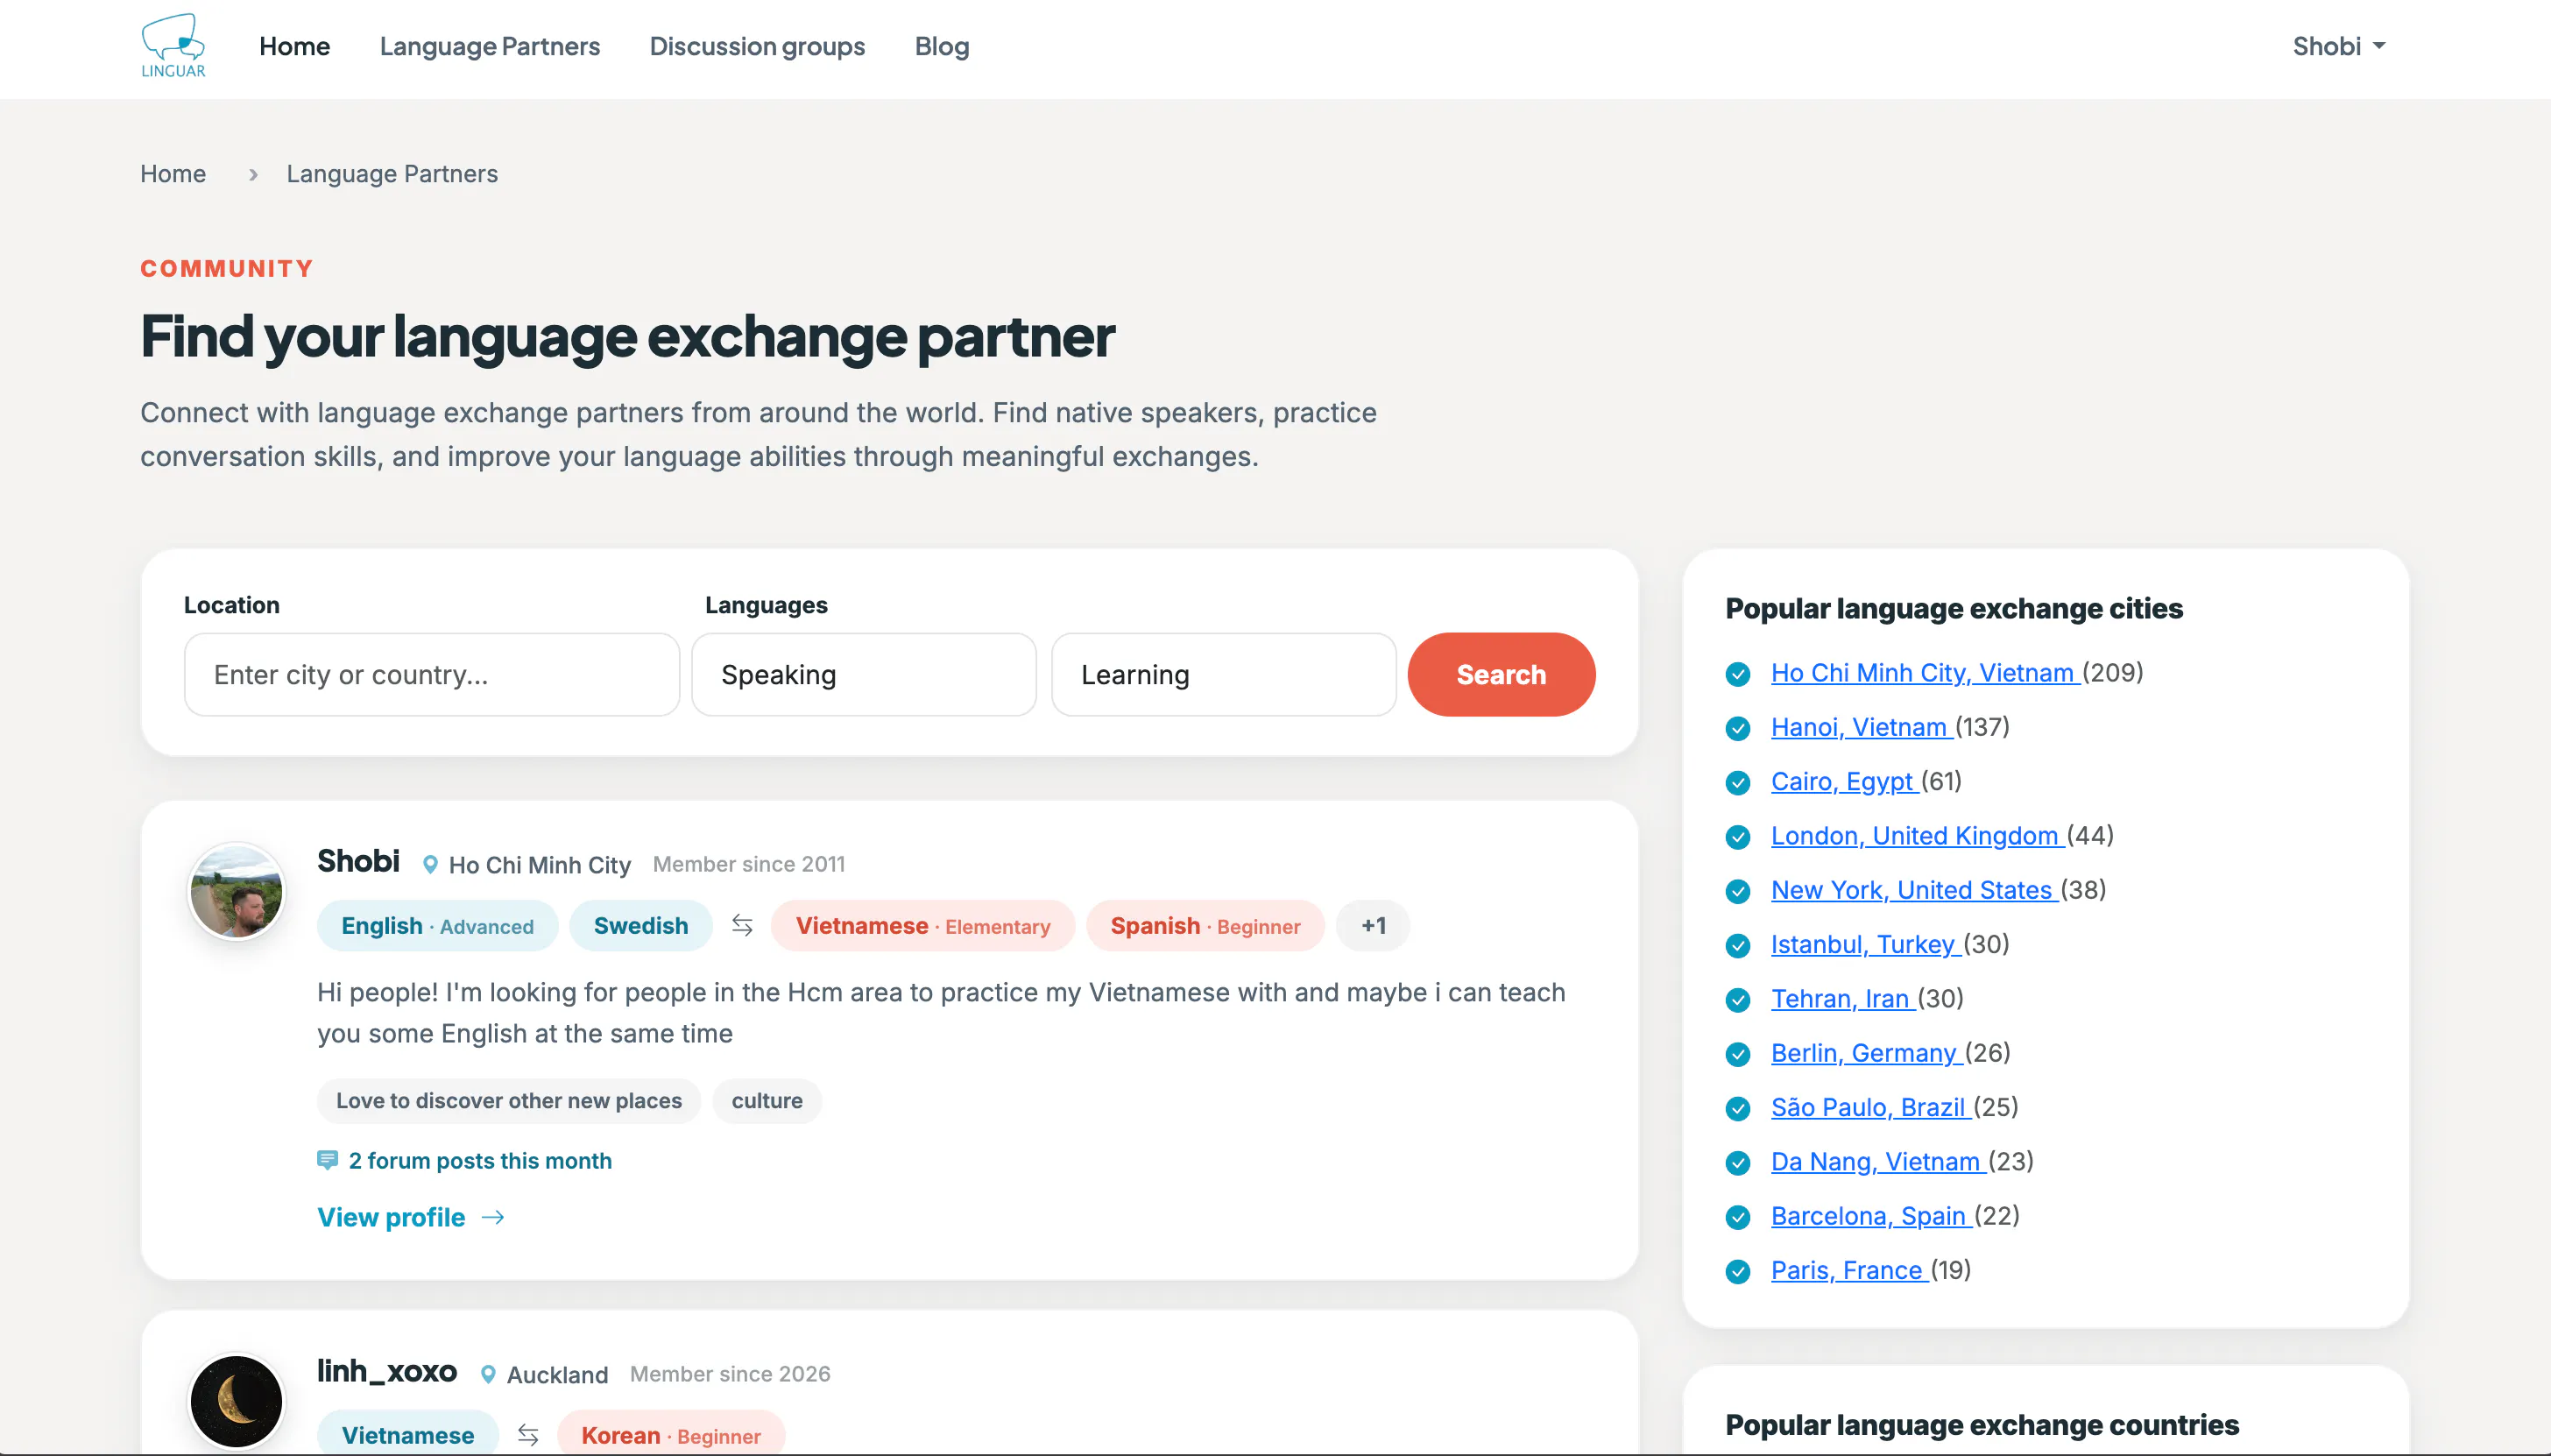Screen dimensions: 2551x1456
Task: Open London, United Kingdom link
Action: [x=1917, y=836]
